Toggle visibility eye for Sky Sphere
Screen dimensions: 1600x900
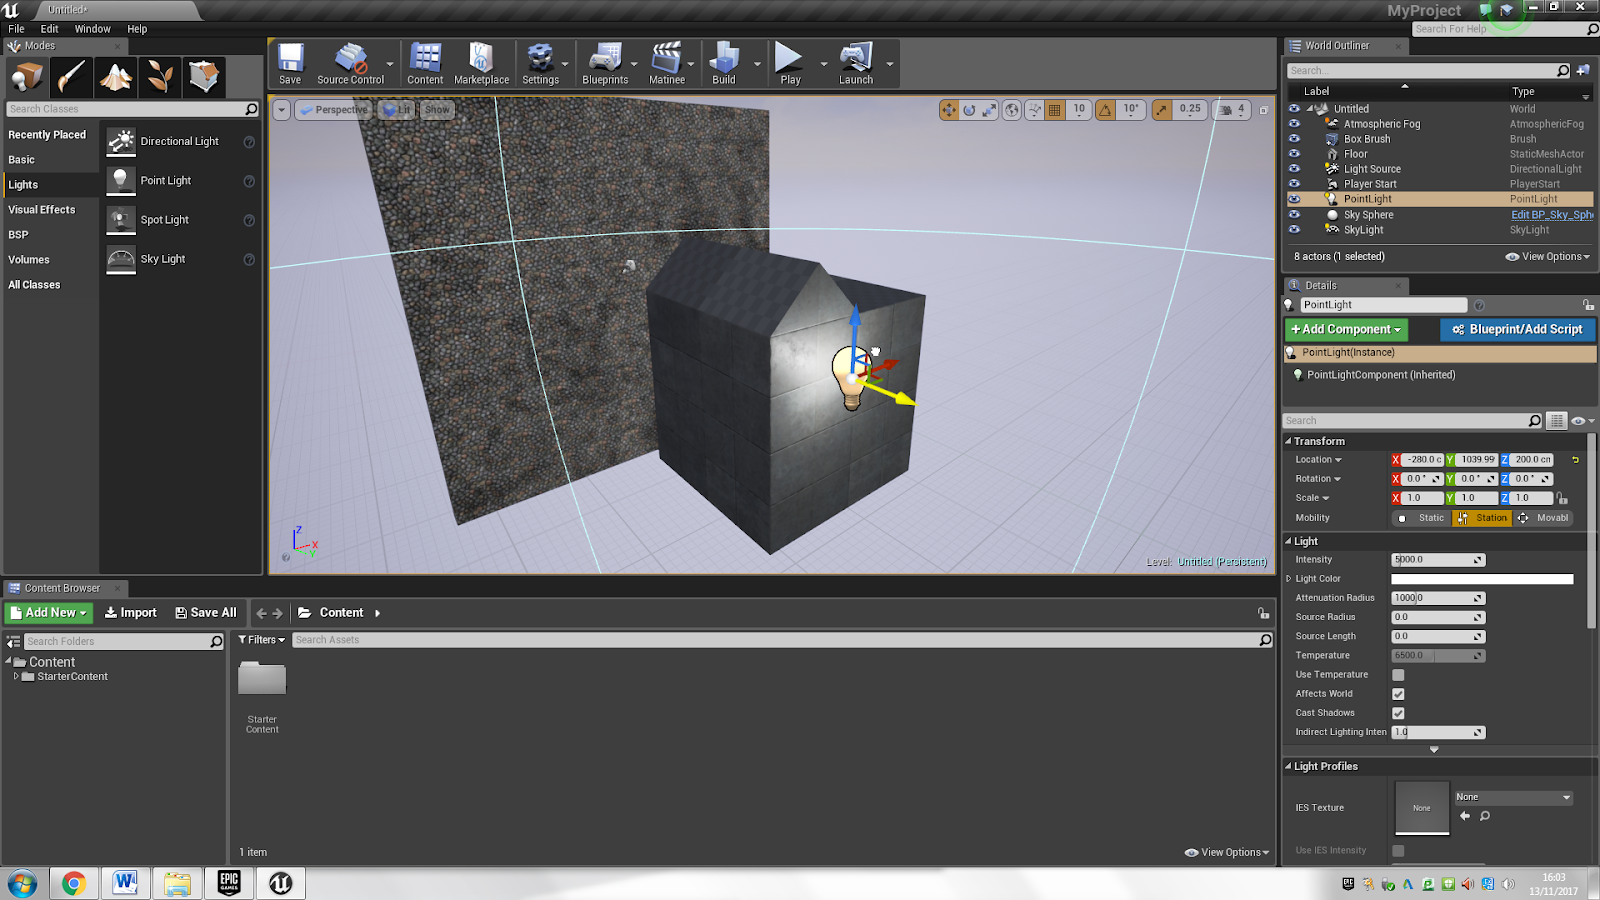tap(1294, 214)
